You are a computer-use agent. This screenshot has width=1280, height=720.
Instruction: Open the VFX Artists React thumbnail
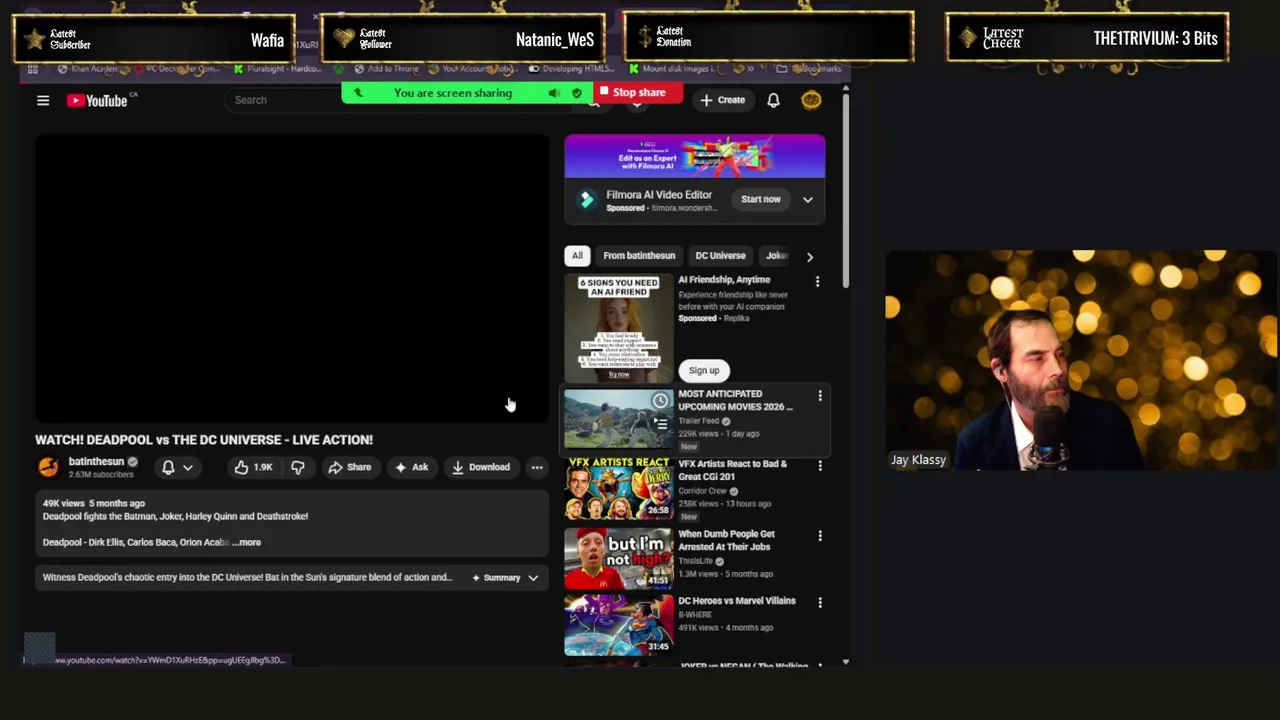[619, 489]
